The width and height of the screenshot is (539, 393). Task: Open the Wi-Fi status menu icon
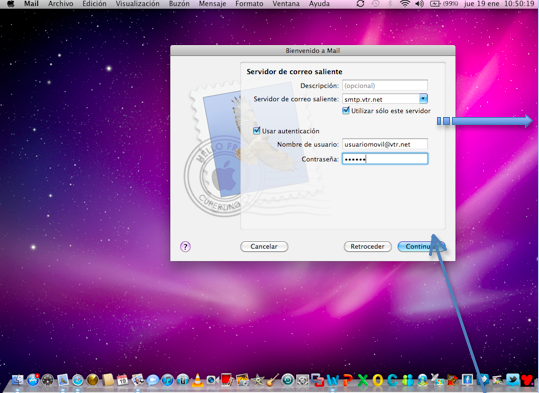[405, 4]
